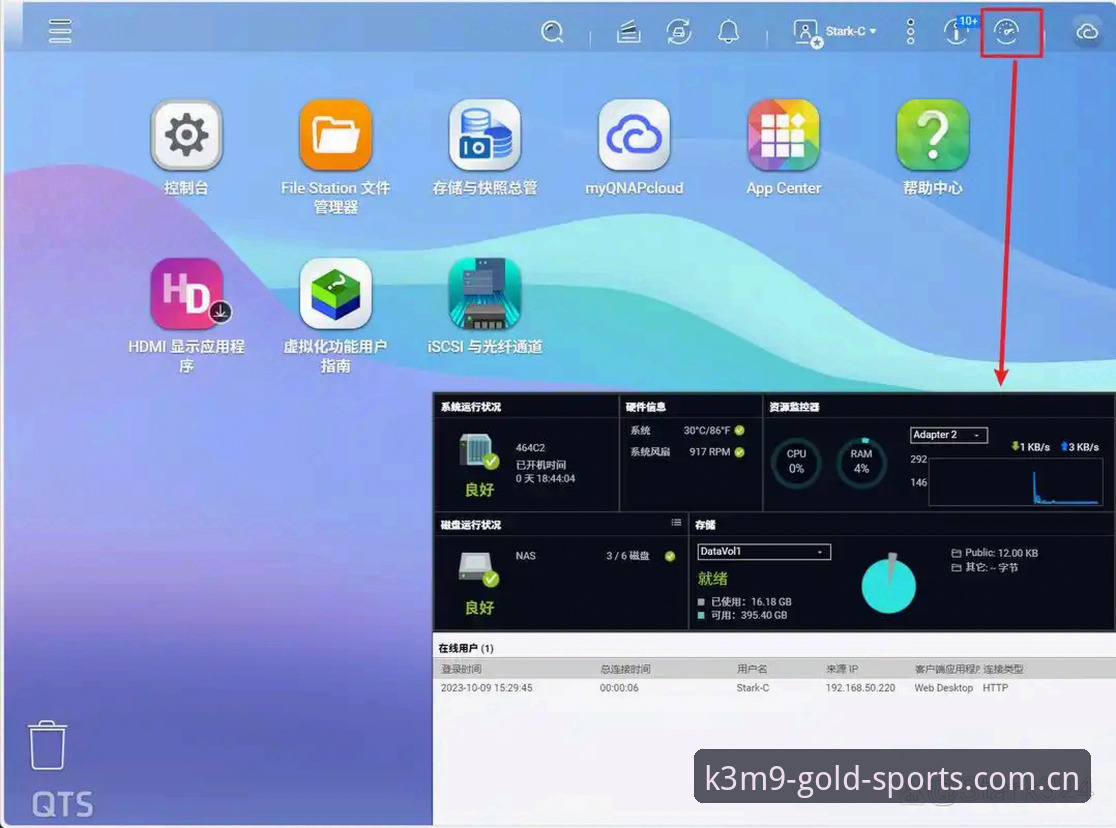Expand the Stark-C user account menu

coord(836,32)
